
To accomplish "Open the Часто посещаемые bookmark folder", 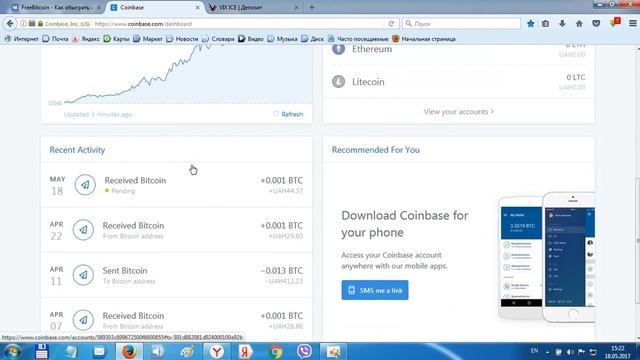I will coord(358,39).
